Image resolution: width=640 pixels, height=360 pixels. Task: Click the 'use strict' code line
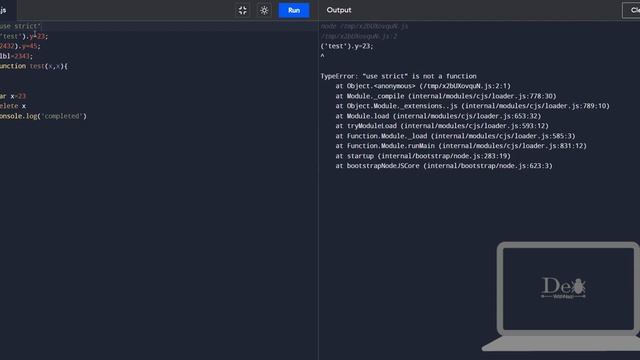click(x=20, y=26)
